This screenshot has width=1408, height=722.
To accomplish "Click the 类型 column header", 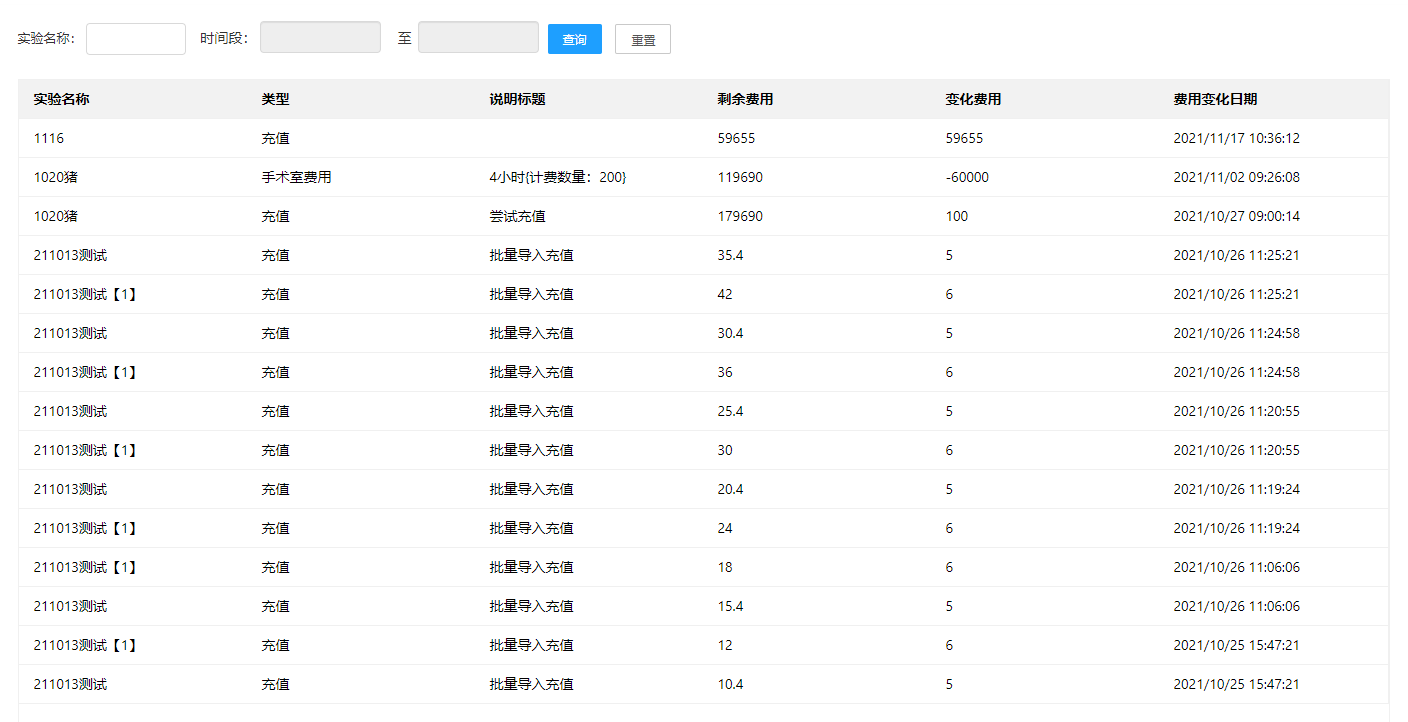I will pos(275,99).
